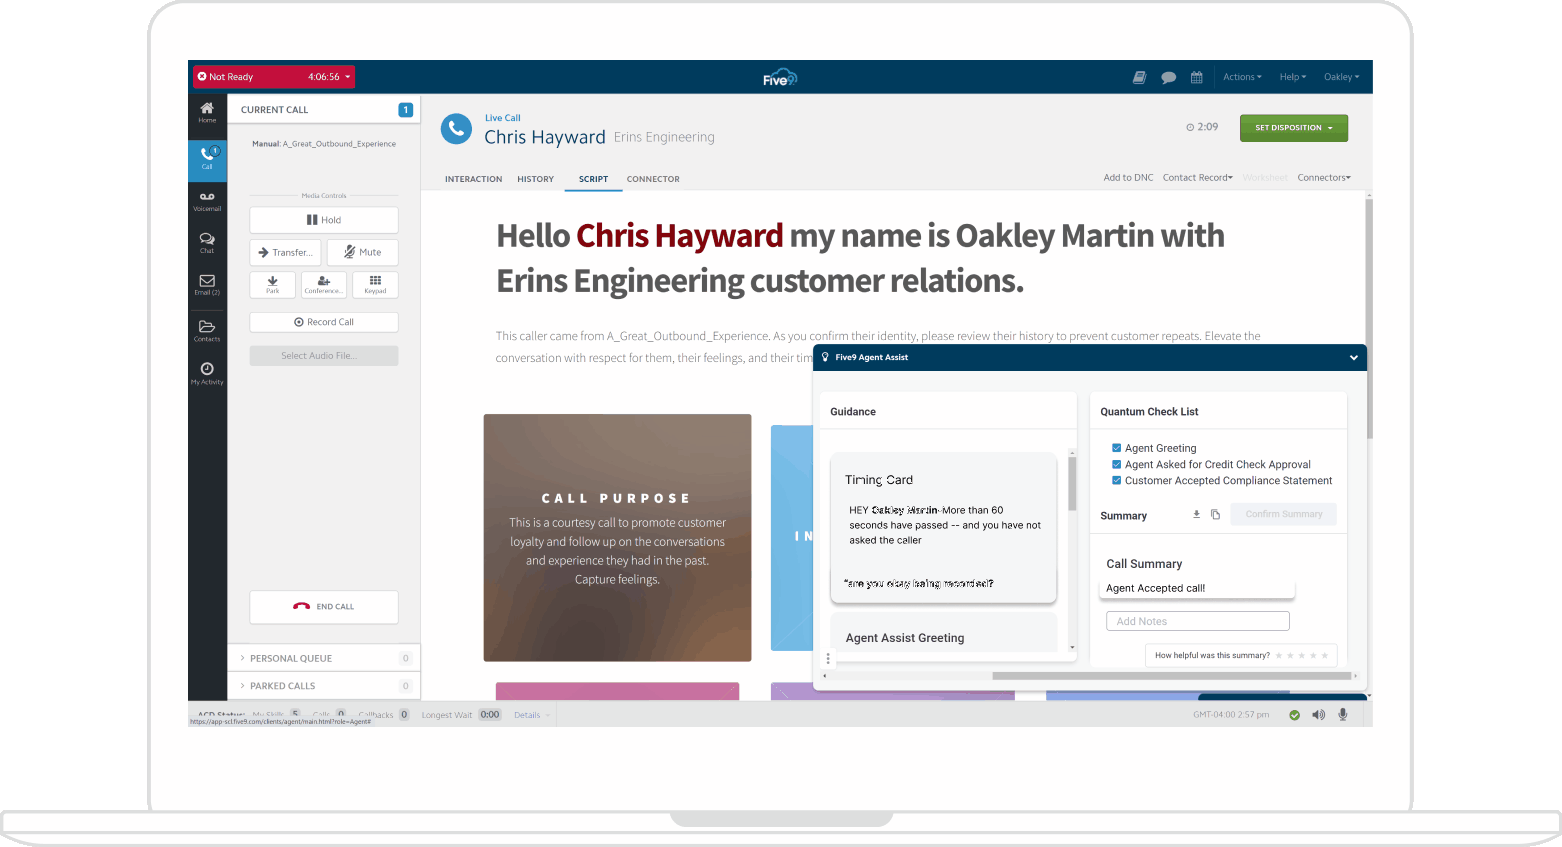
Task: Click the Keypad button in media controls
Action: tap(375, 285)
